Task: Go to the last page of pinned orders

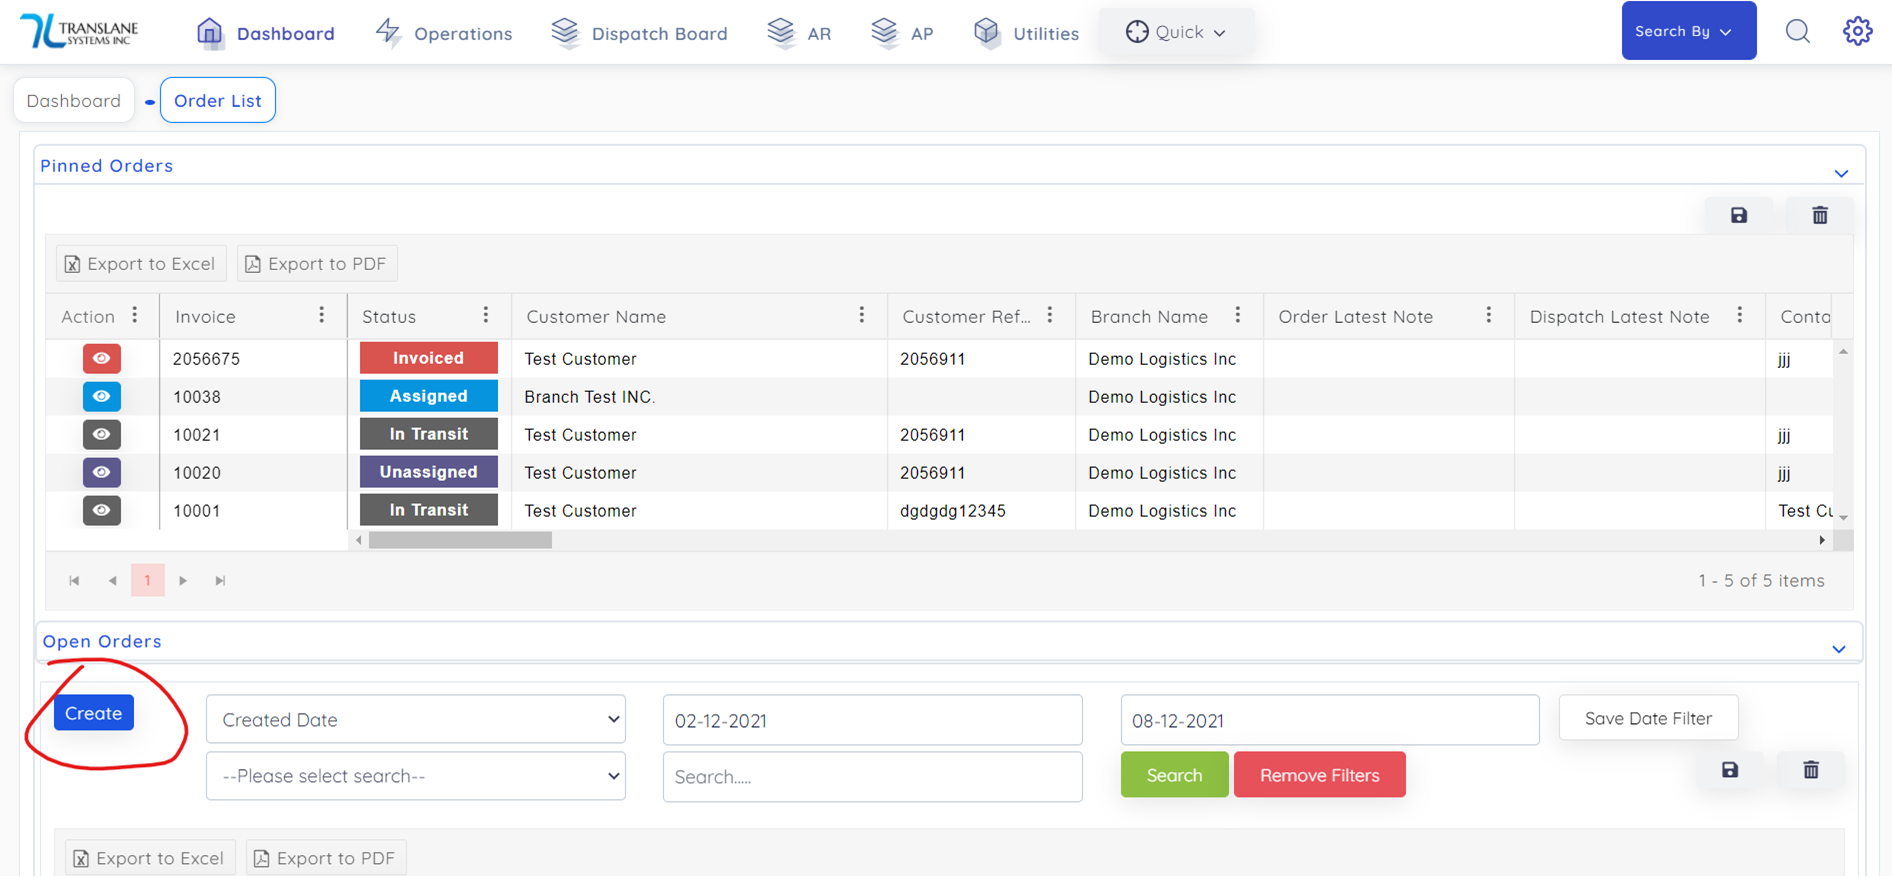Action: pyautogui.click(x=220, y=581)
